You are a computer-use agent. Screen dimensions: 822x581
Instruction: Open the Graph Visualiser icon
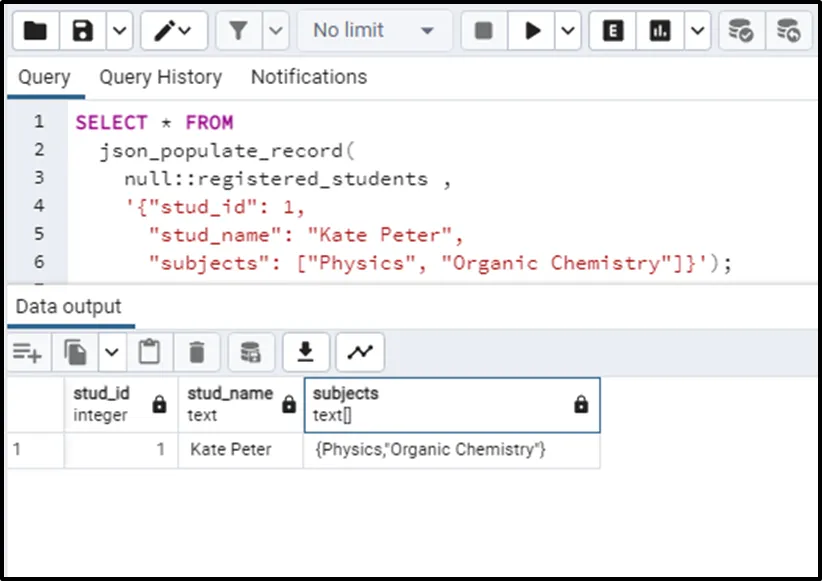(359, 352)
